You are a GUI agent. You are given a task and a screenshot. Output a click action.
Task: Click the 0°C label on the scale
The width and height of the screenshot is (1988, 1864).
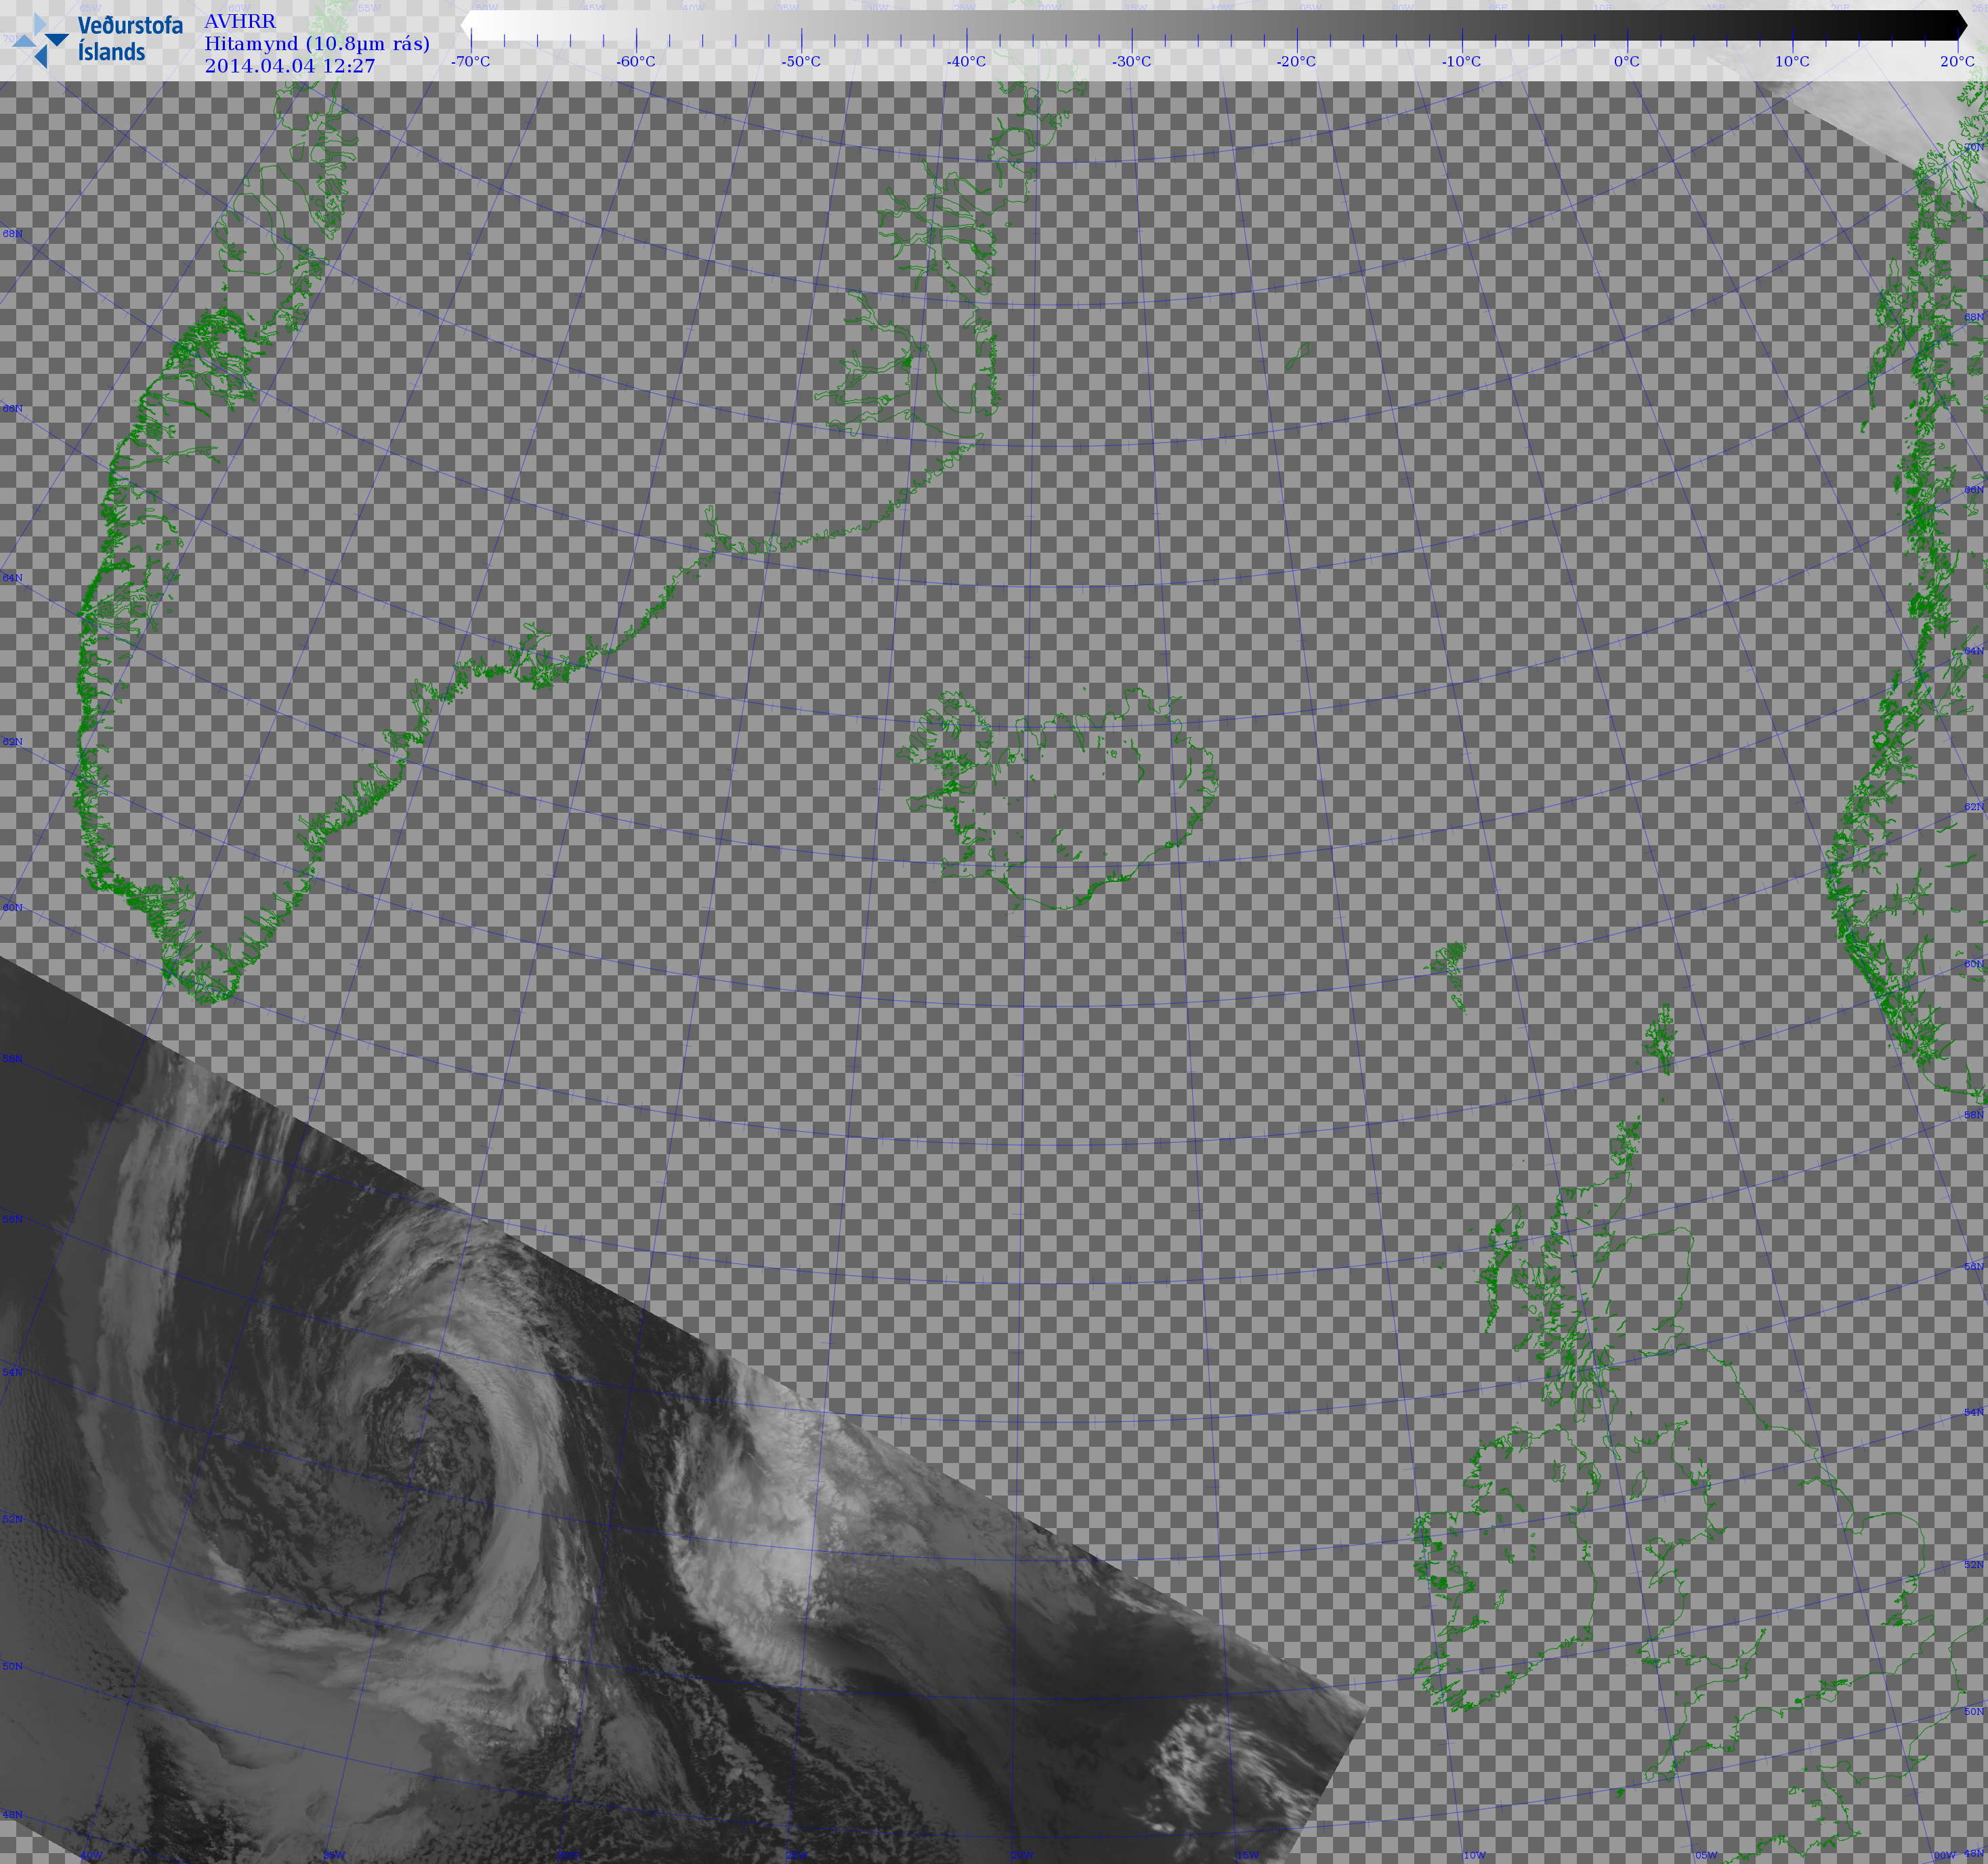1627,62
